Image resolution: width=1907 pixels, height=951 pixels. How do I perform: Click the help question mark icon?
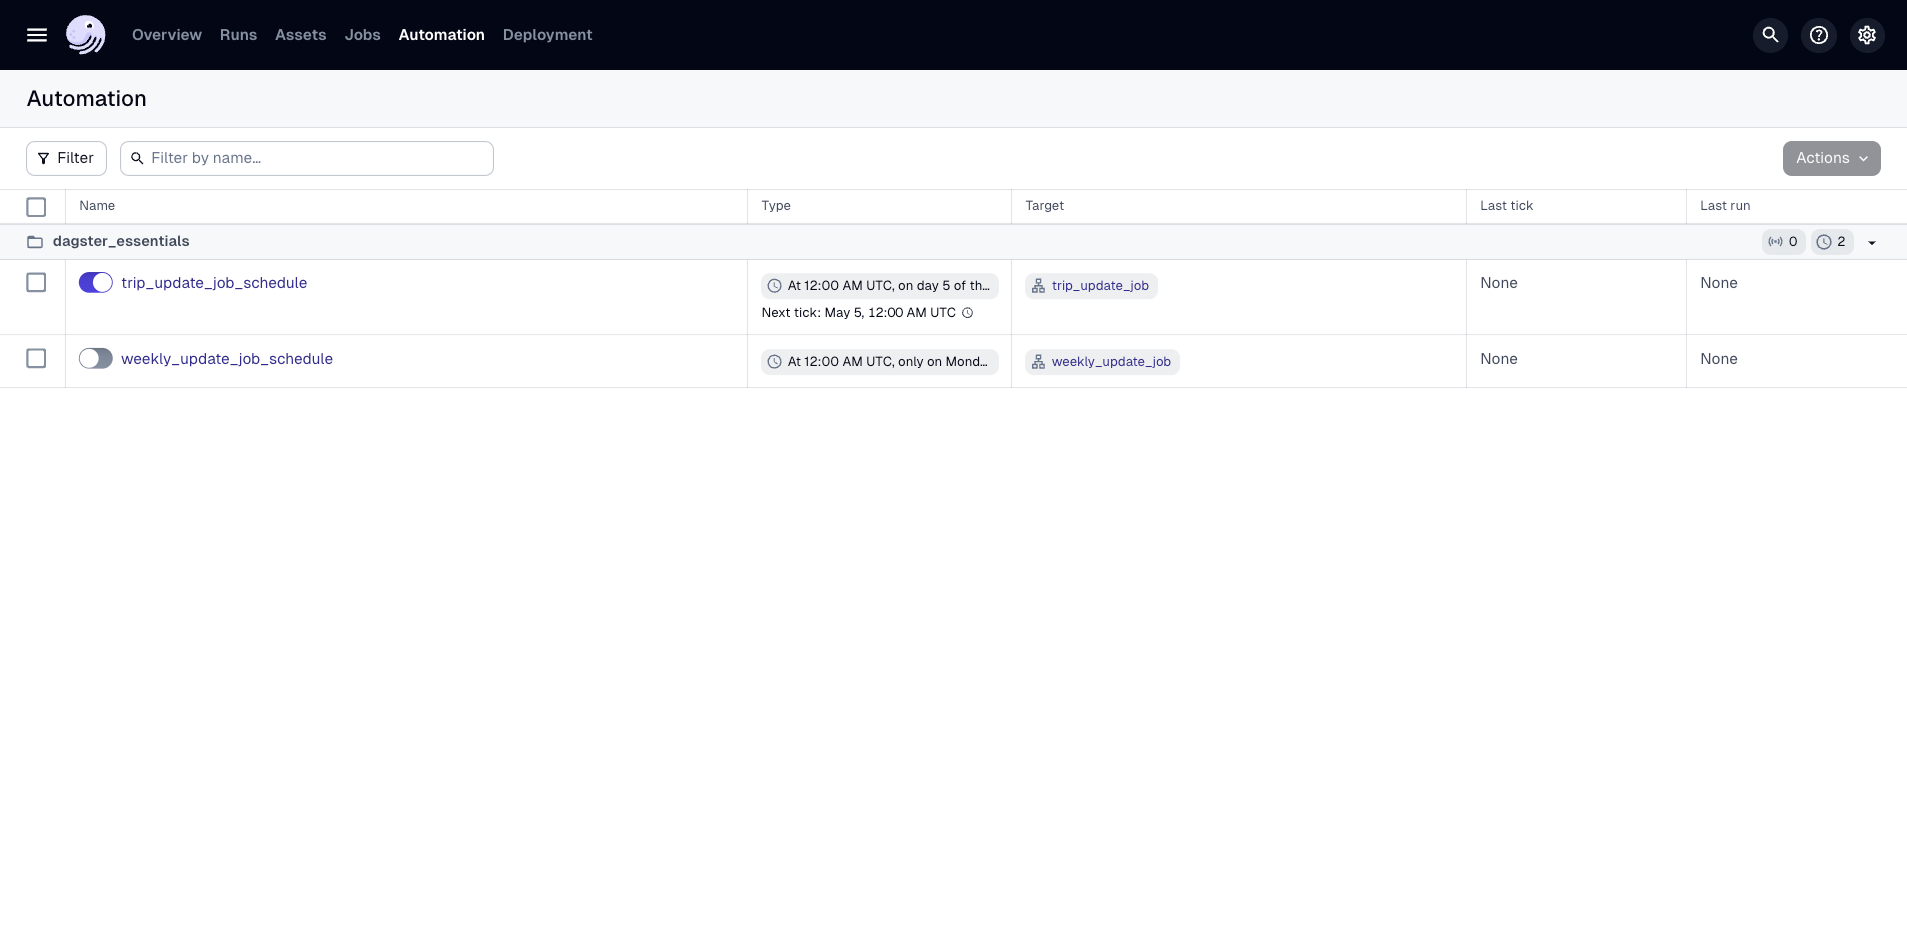[1818, 34]
